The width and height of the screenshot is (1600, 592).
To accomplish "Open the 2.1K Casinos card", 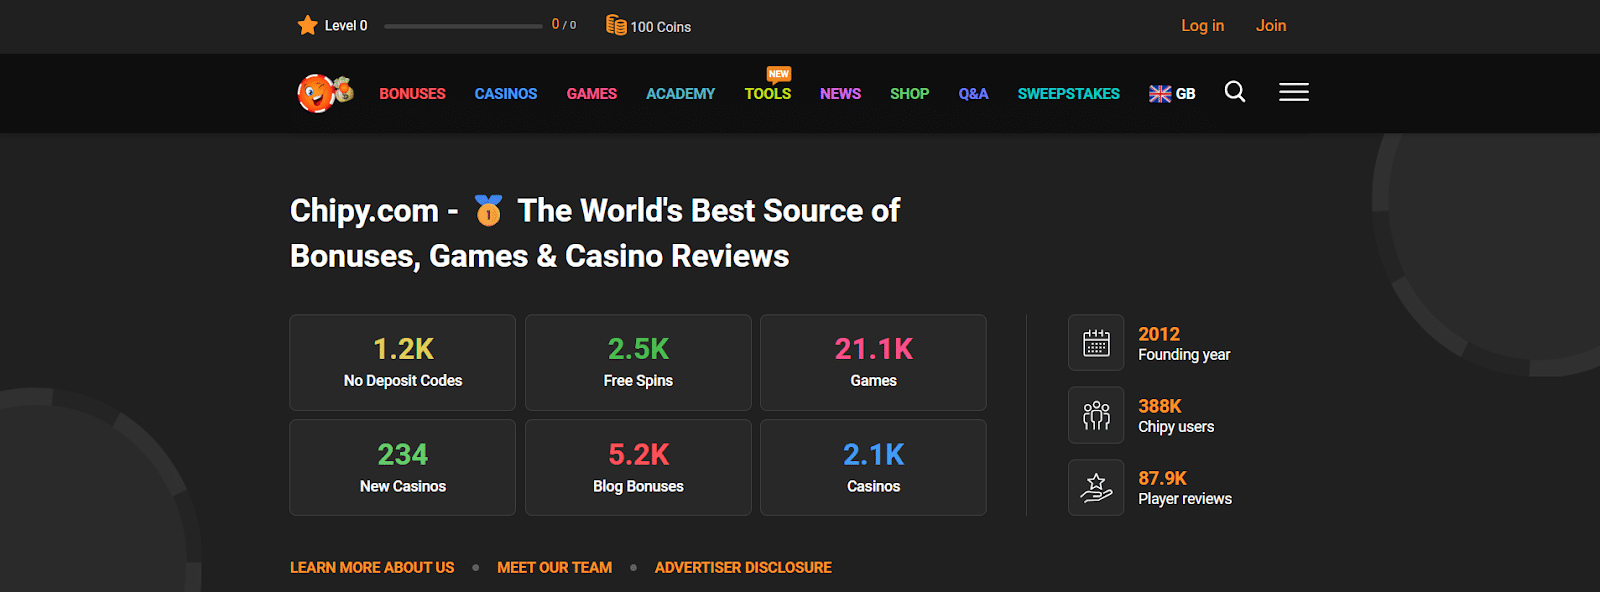I will pos(873,468).
